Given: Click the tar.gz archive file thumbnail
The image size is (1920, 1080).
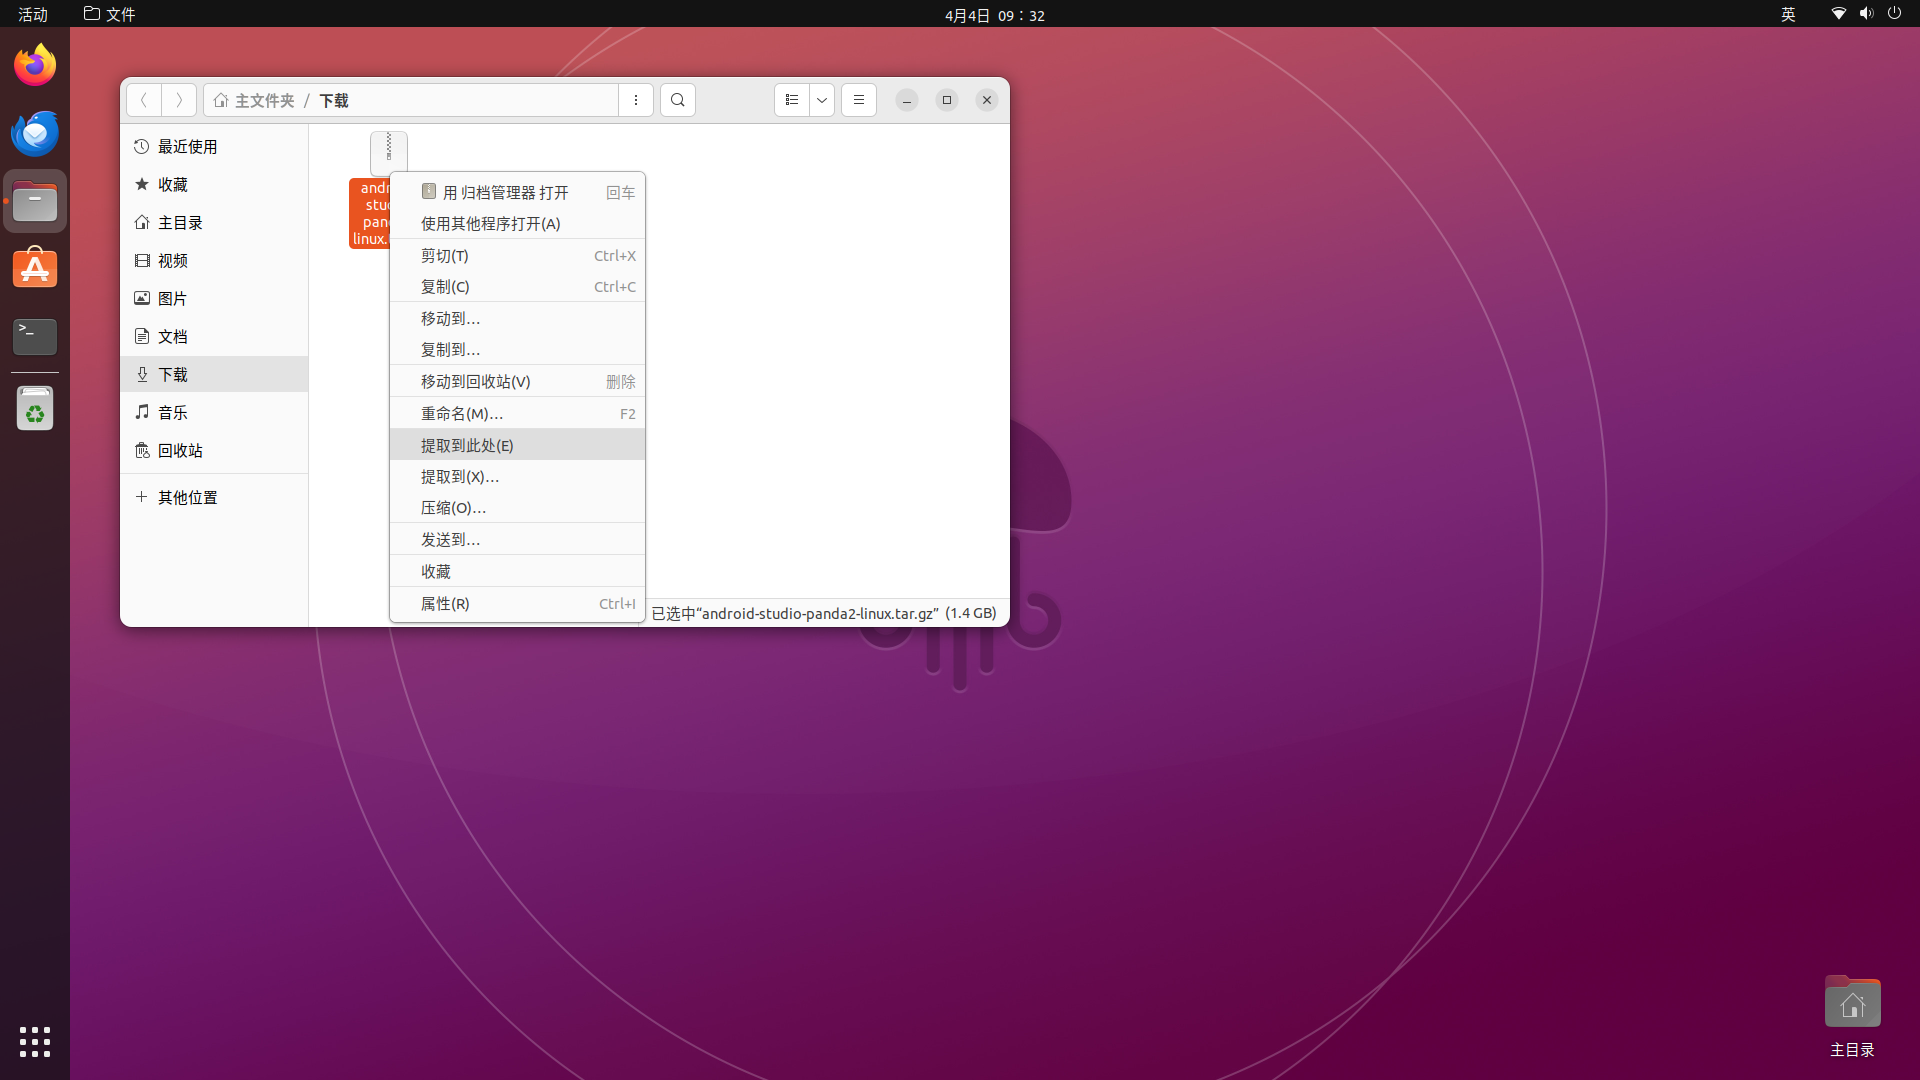Looking at the screenshot, I should click(388, 152).
